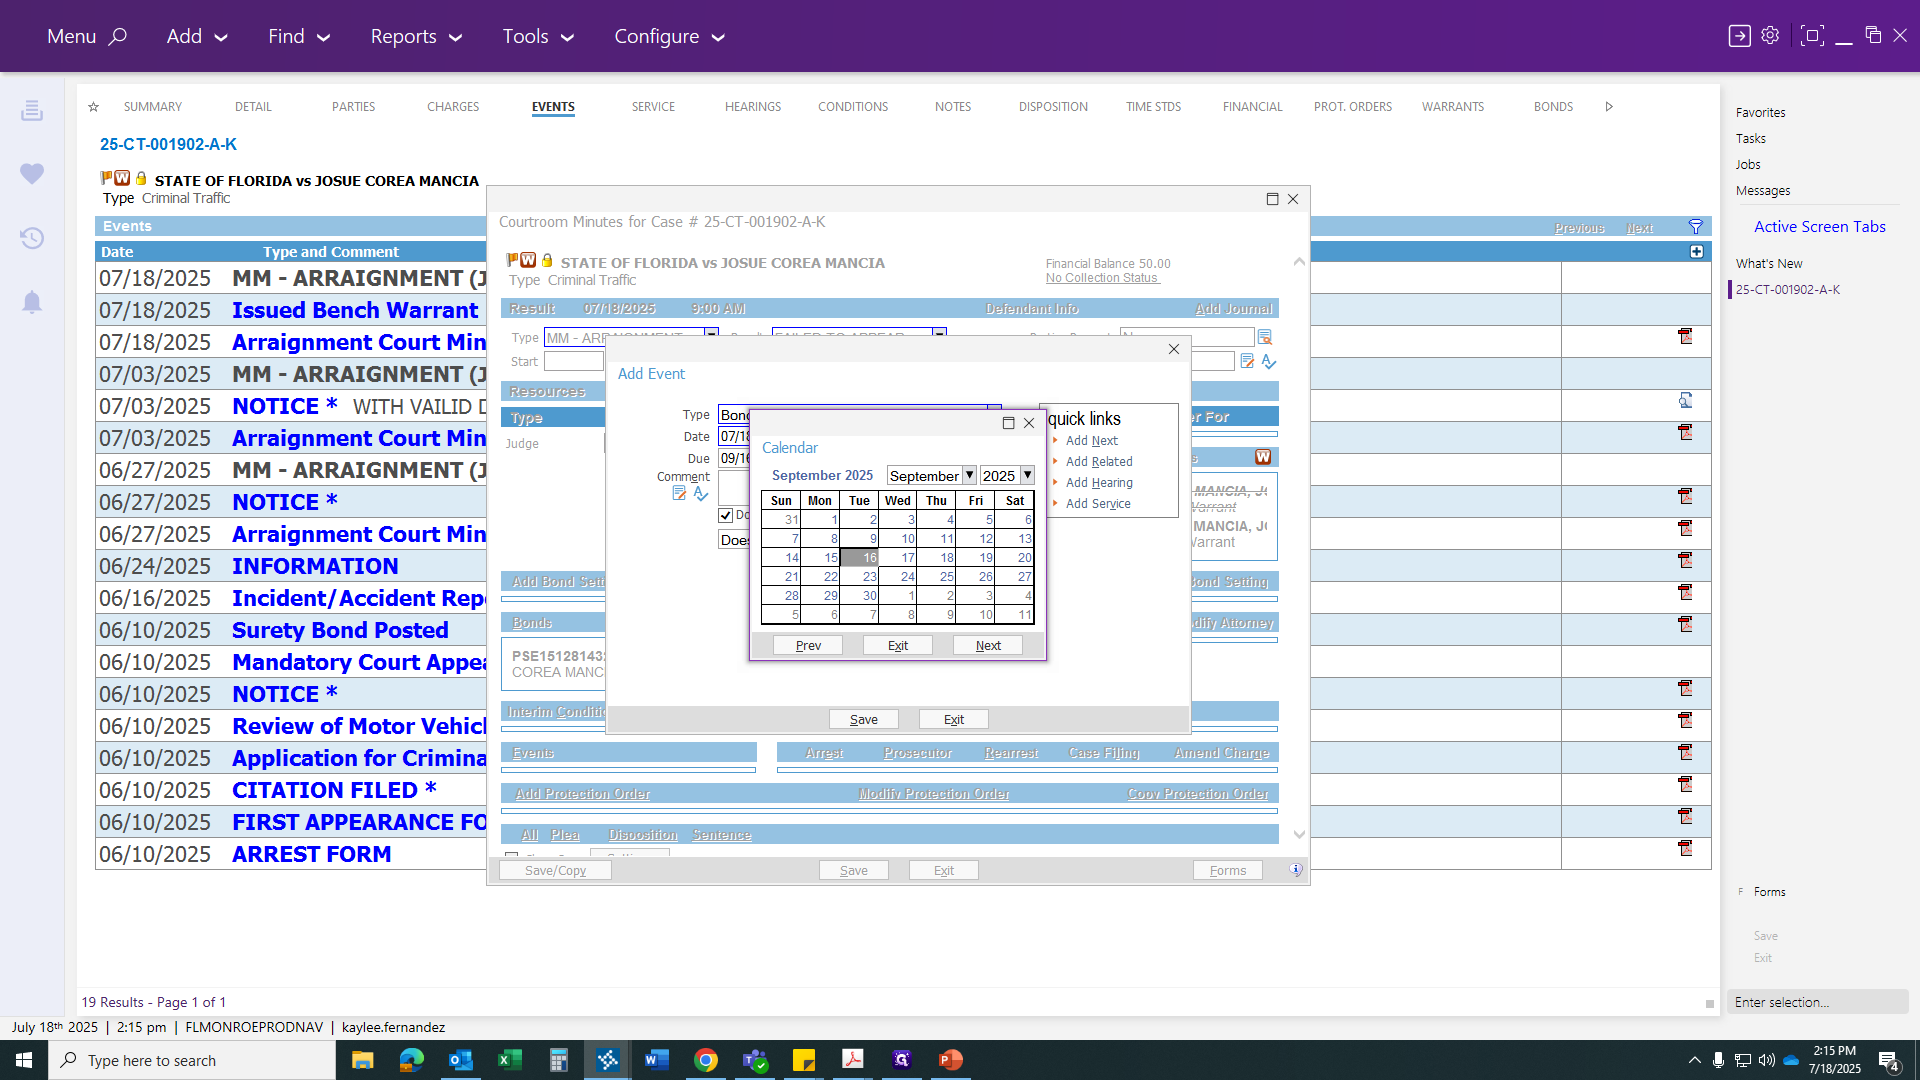Viewport: 1920px width, 1080px height.
Task: Click the Add Journal link
Action: [1233, 309]
